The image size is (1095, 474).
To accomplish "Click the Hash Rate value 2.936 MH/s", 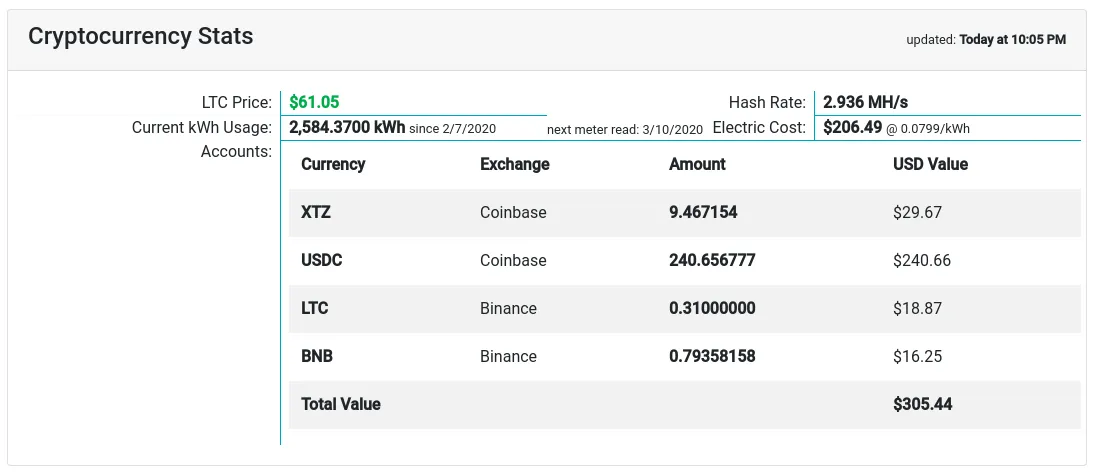I will 865,102.
